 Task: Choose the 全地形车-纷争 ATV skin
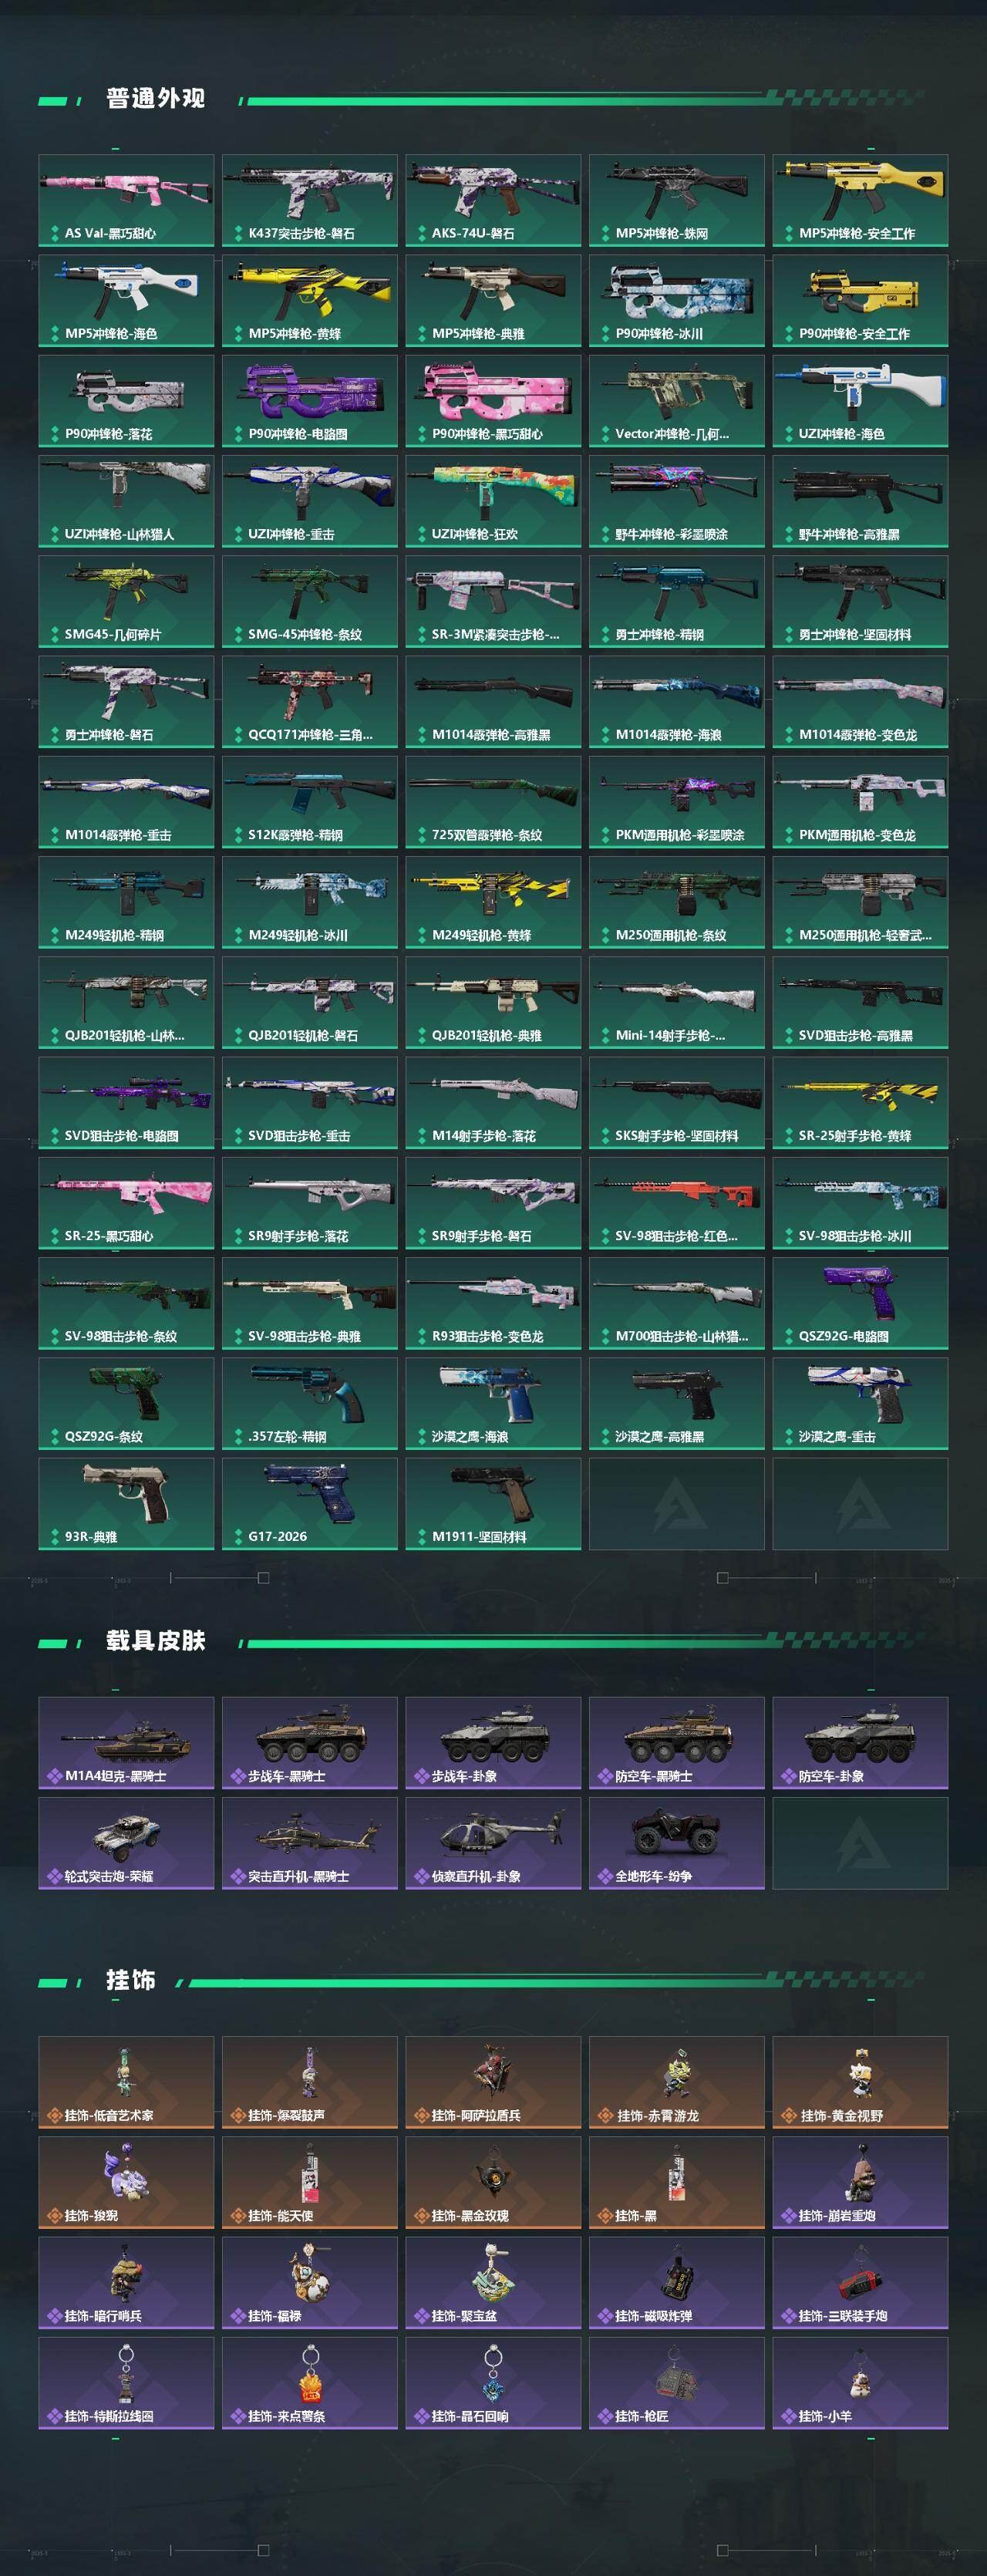677,1843
